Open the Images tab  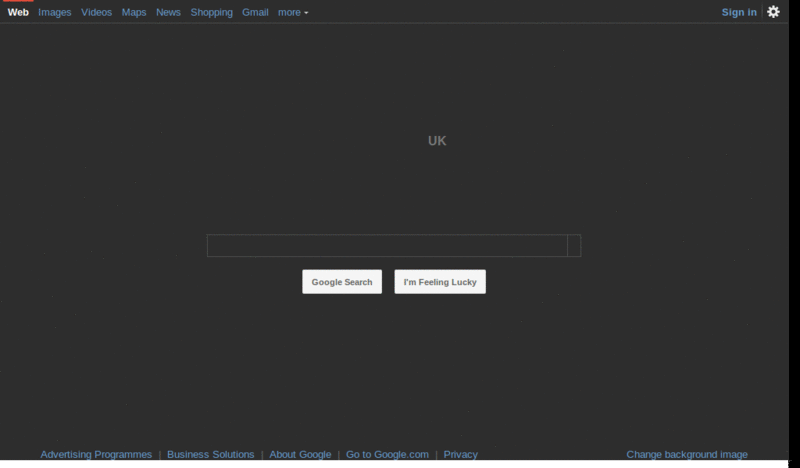55,12
